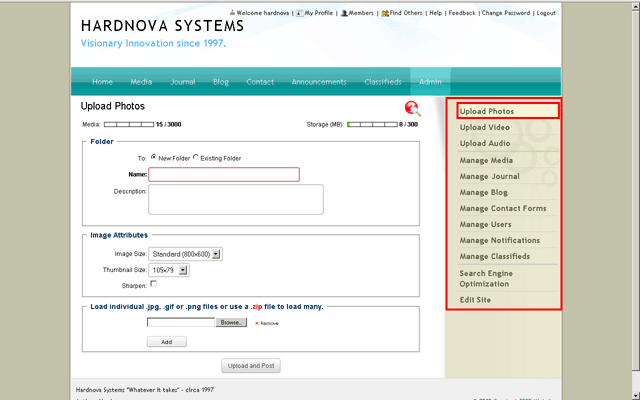Screen dimensions: 640x400
Task: Open the Thumbnail Size dropdown
Action: tap(169, 270)
